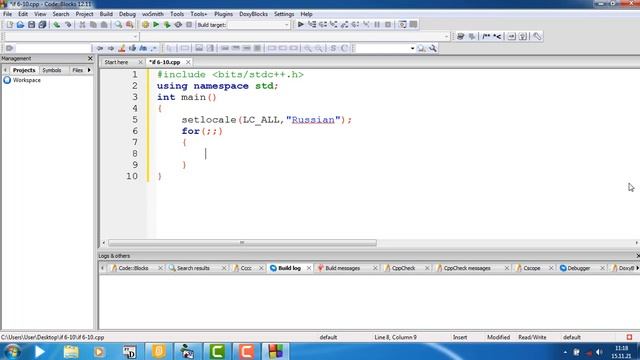The image size is (640, 360).
Task: Click the volume speaker tray icon
Action: [599, 352]
